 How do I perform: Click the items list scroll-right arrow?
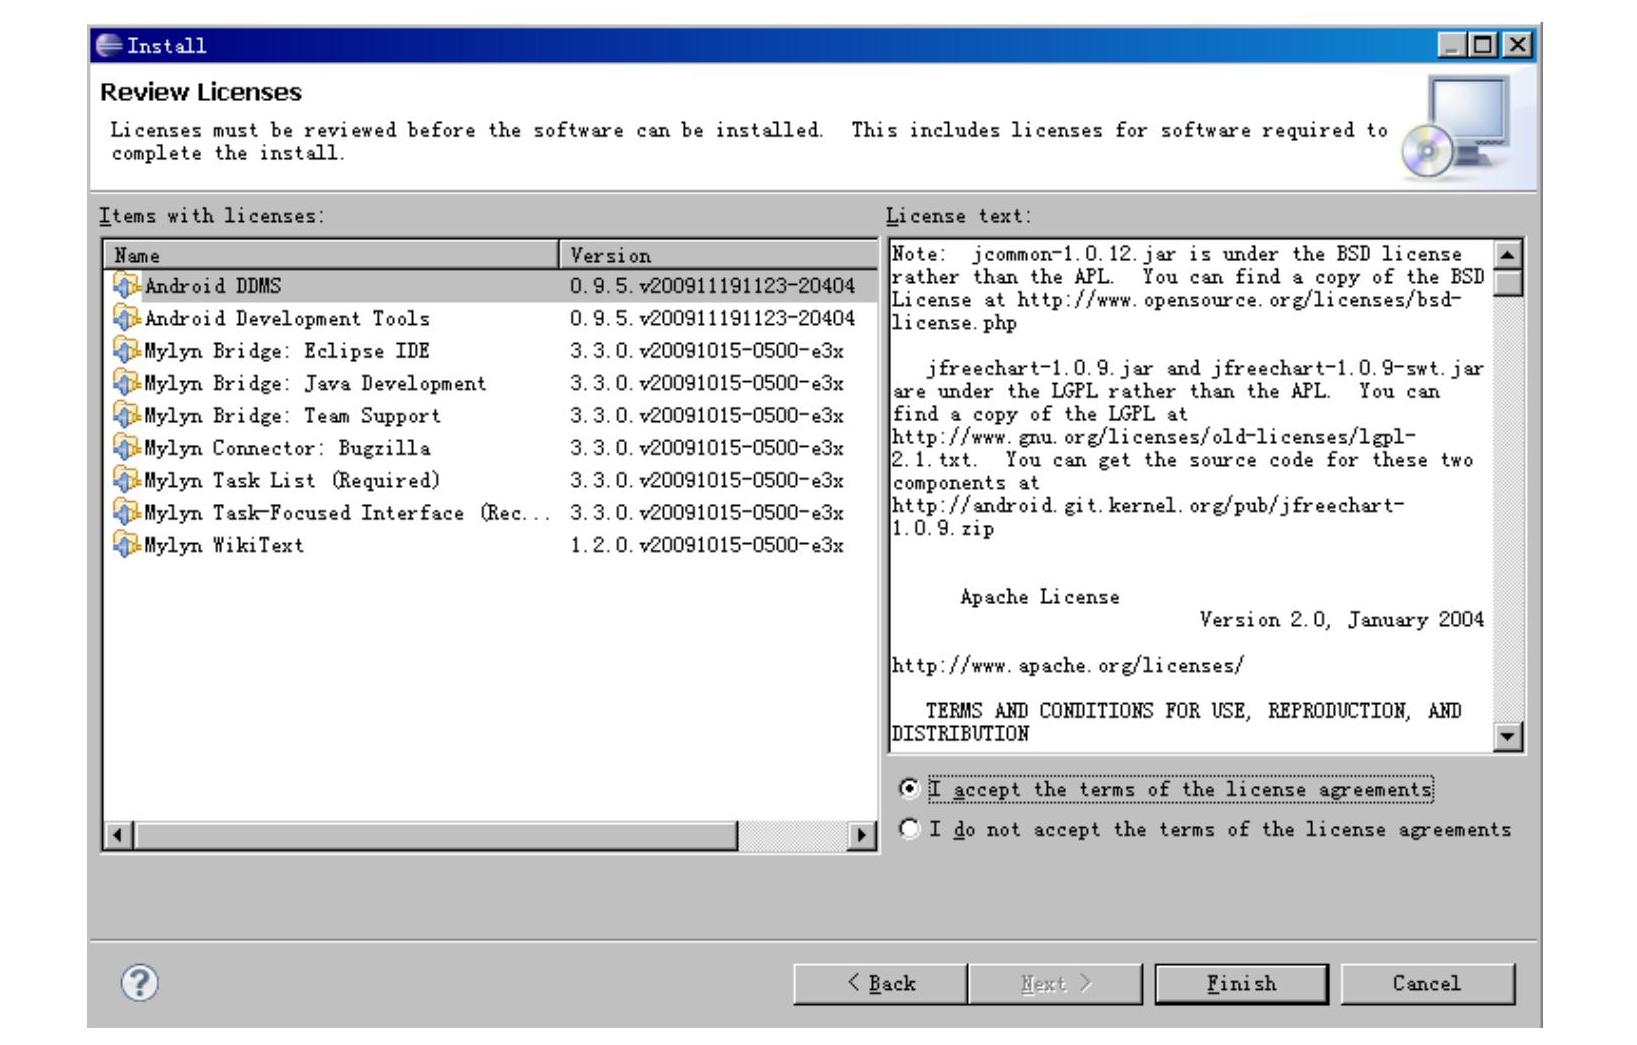click(x=860, y=835)
